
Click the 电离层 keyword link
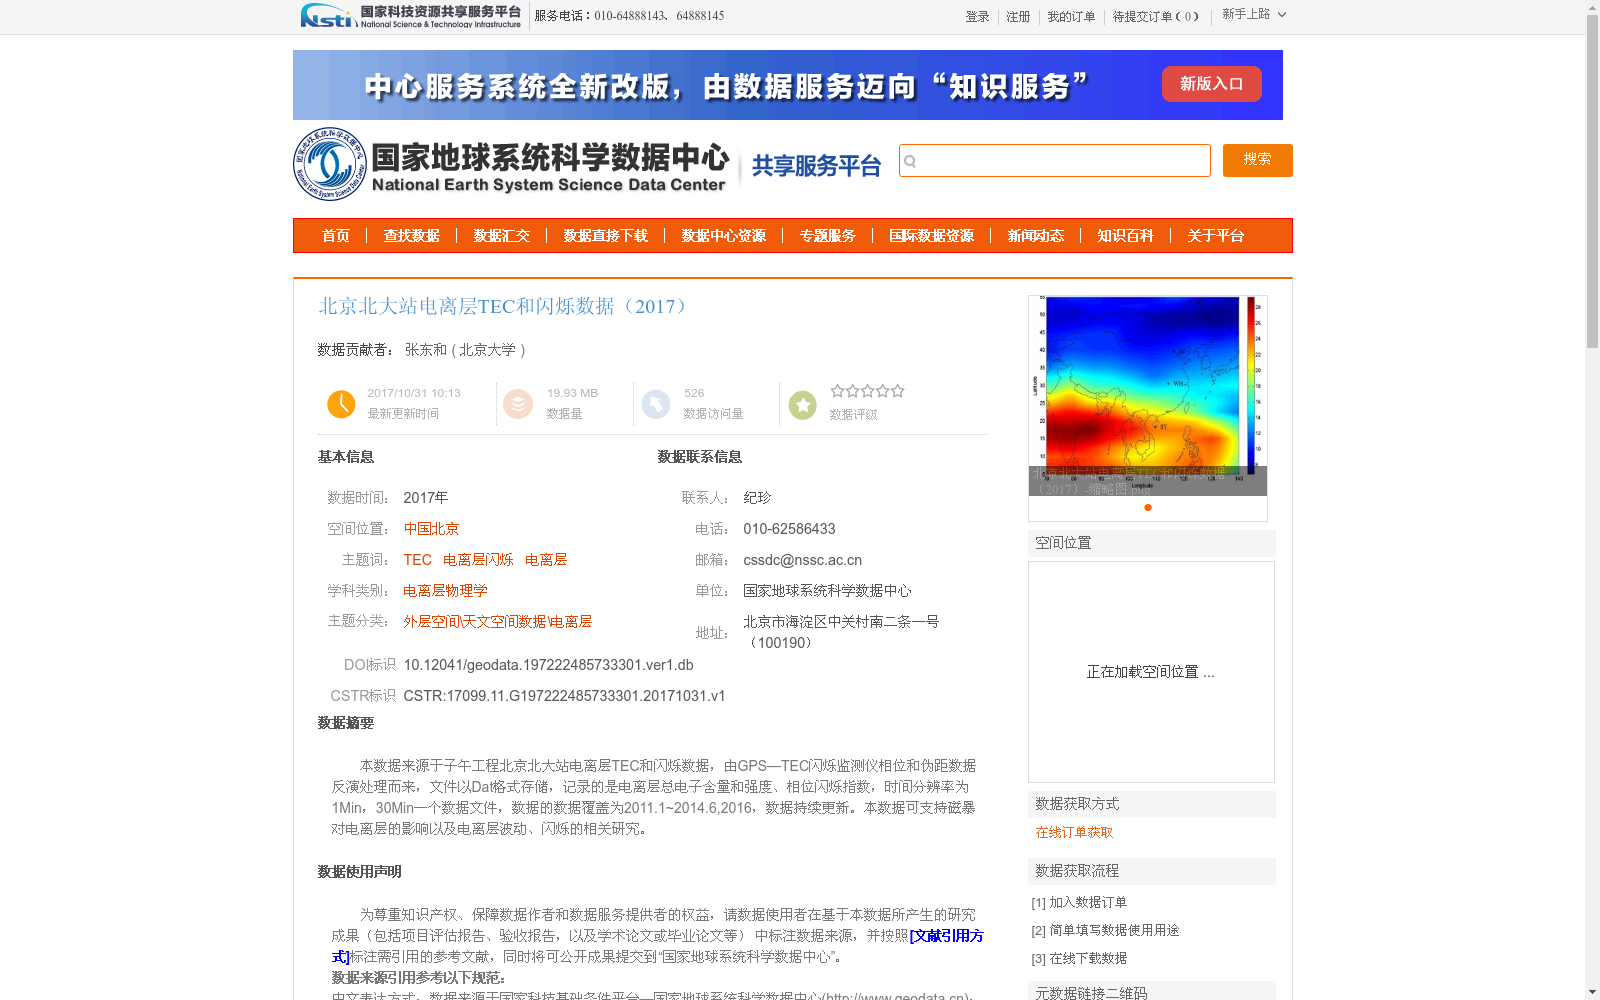546,560
